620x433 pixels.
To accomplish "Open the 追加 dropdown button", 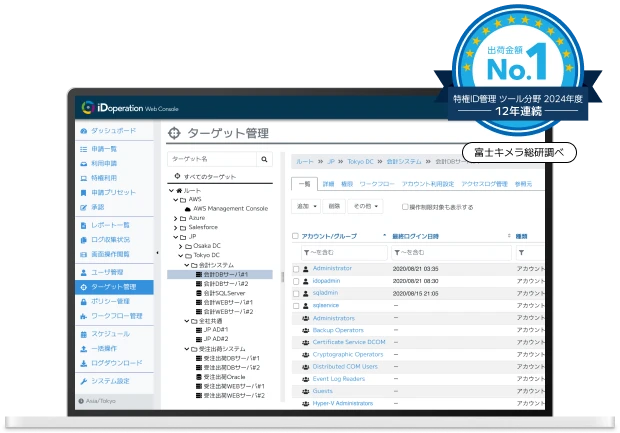I will pos(306,206).
